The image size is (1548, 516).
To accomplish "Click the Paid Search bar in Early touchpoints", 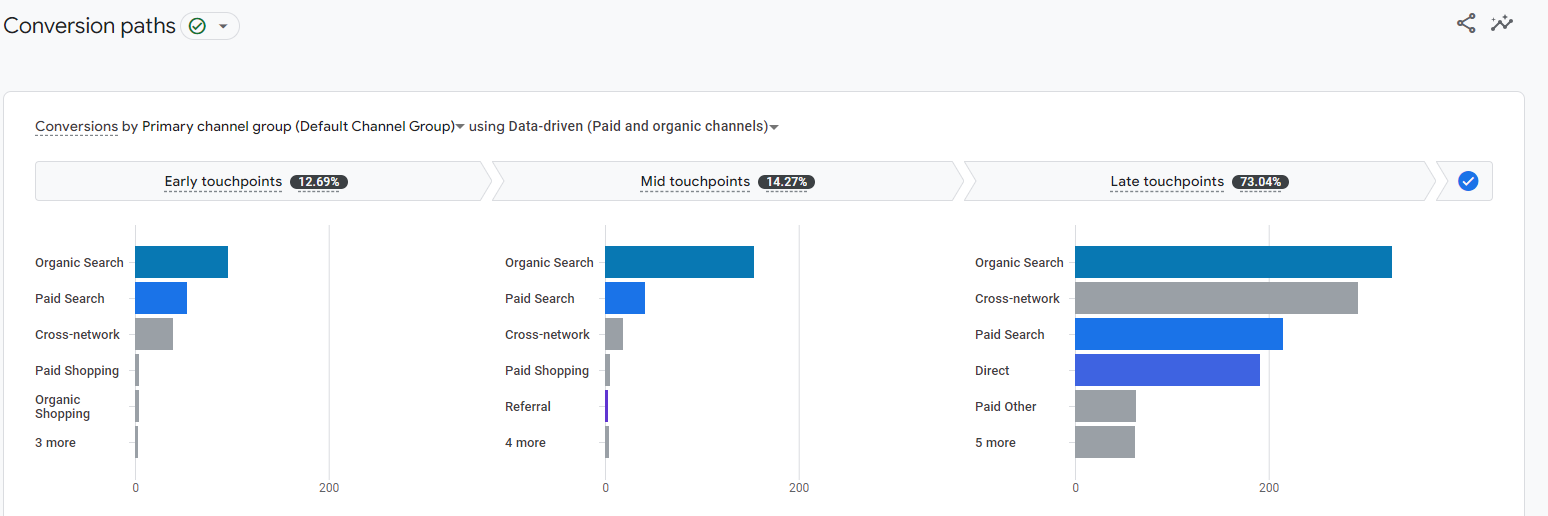I will pyautogui.click(x=161, y=298).
